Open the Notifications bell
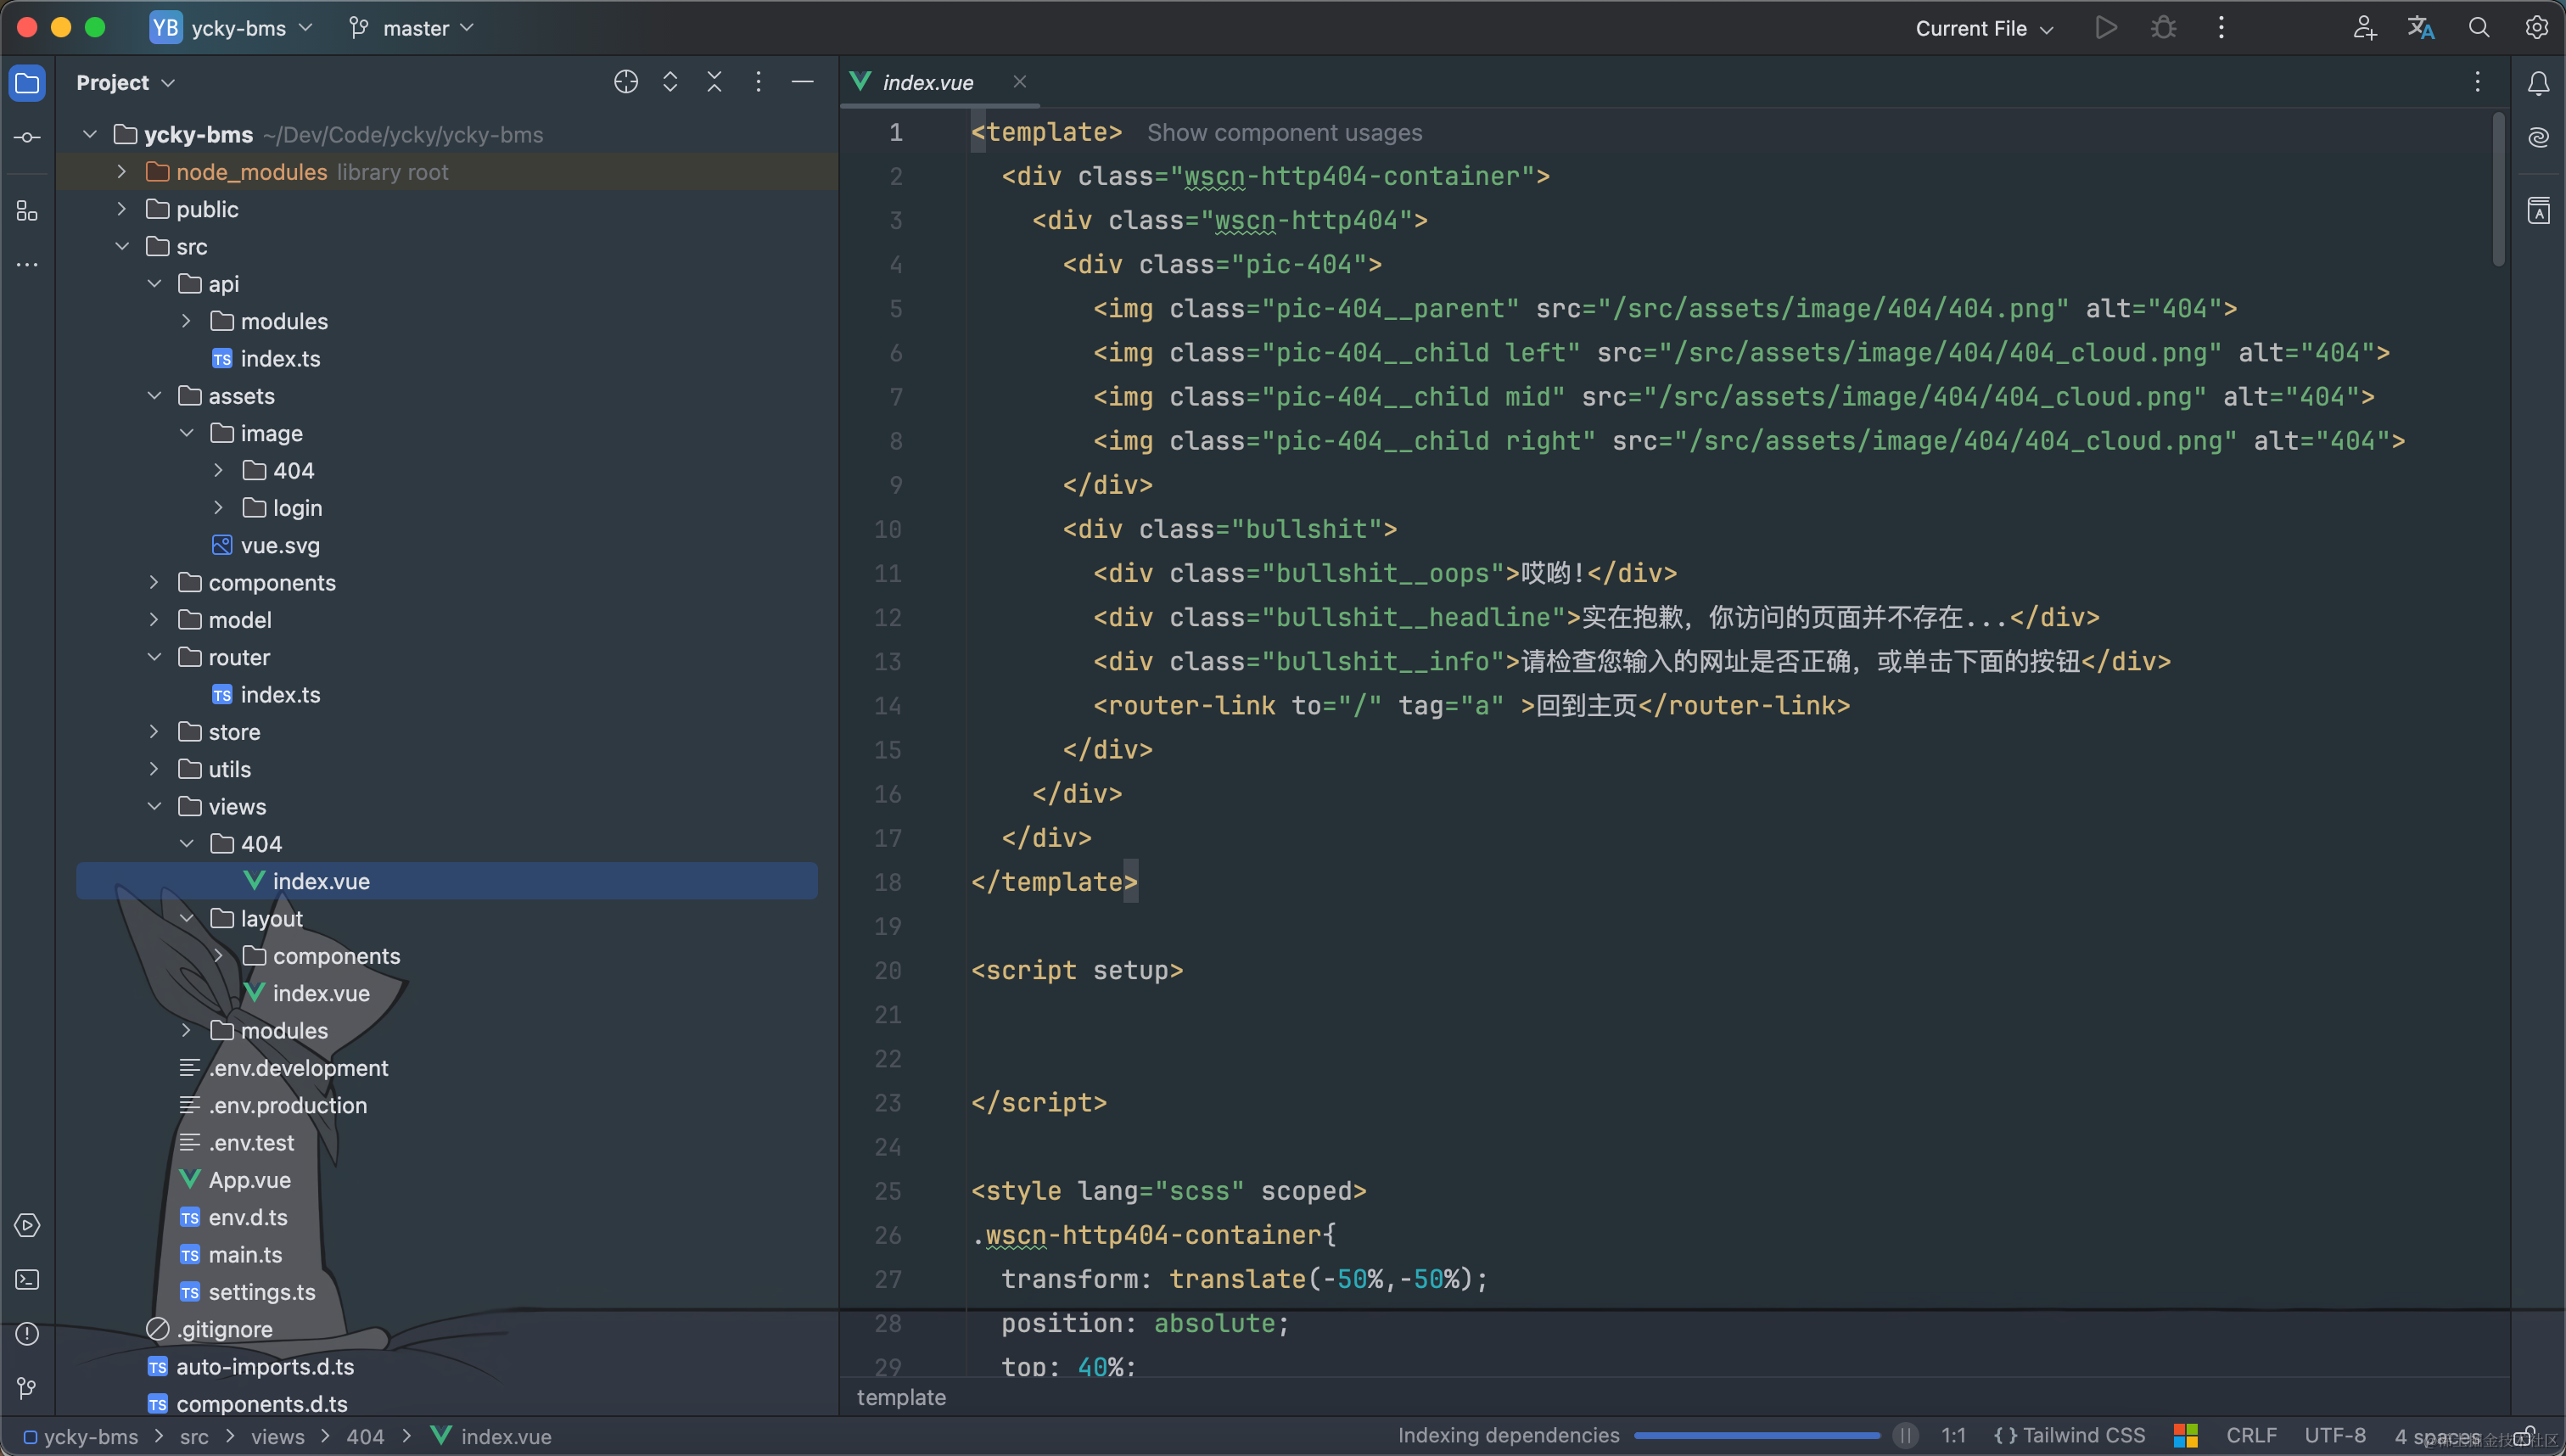Viewport: 2566px width, 1456px height. [x=2538, y=83]
